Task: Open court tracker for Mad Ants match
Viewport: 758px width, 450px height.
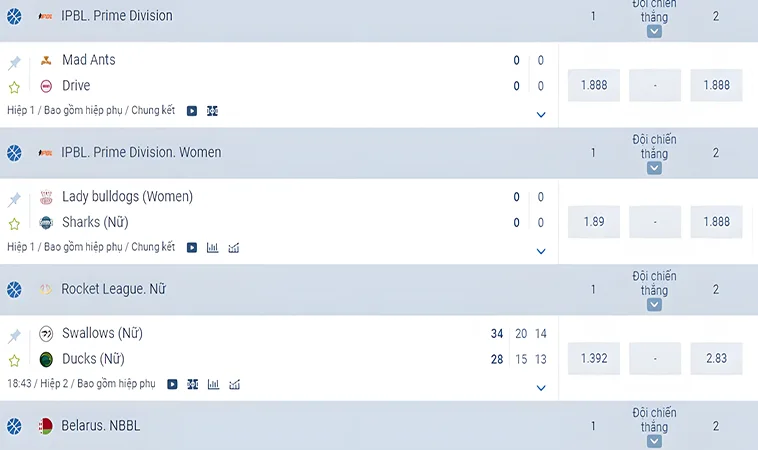Action: (212, 111)
